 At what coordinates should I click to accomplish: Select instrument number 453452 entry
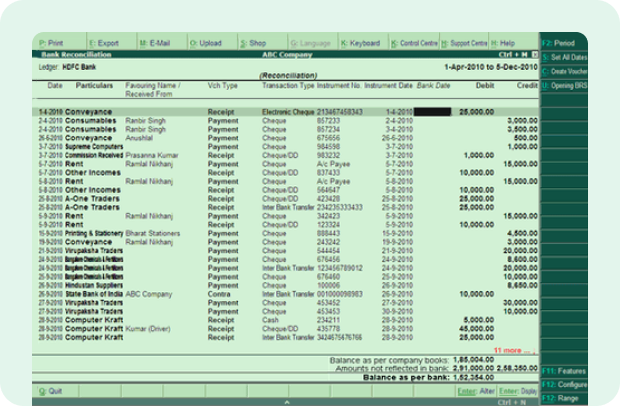tap(328, 303)
